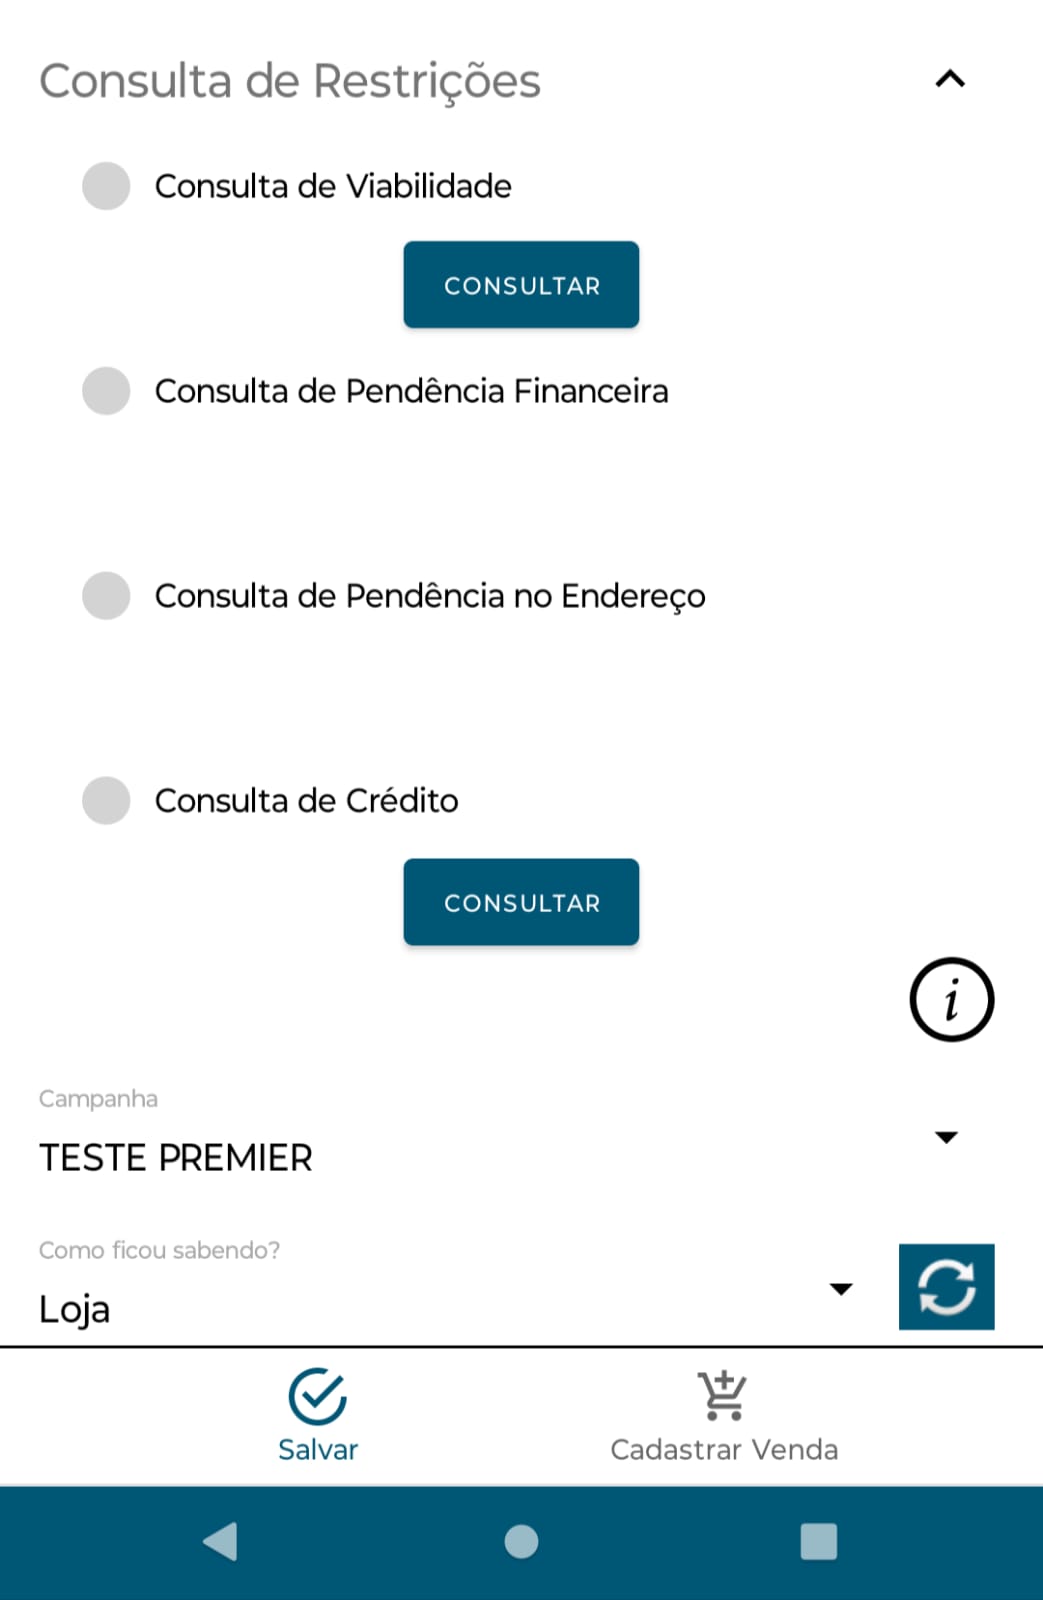Image resolution: width=1043 pixels, height=1600 pixels.
Task: Tap the circled info icon
Action: click(x=951, y=999)
